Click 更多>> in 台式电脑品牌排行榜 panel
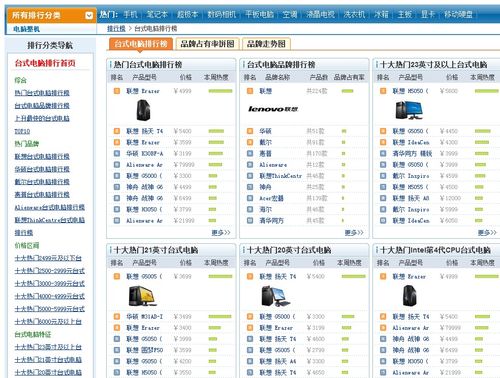Screen dimensions: 500x378 tap(354, 232)
